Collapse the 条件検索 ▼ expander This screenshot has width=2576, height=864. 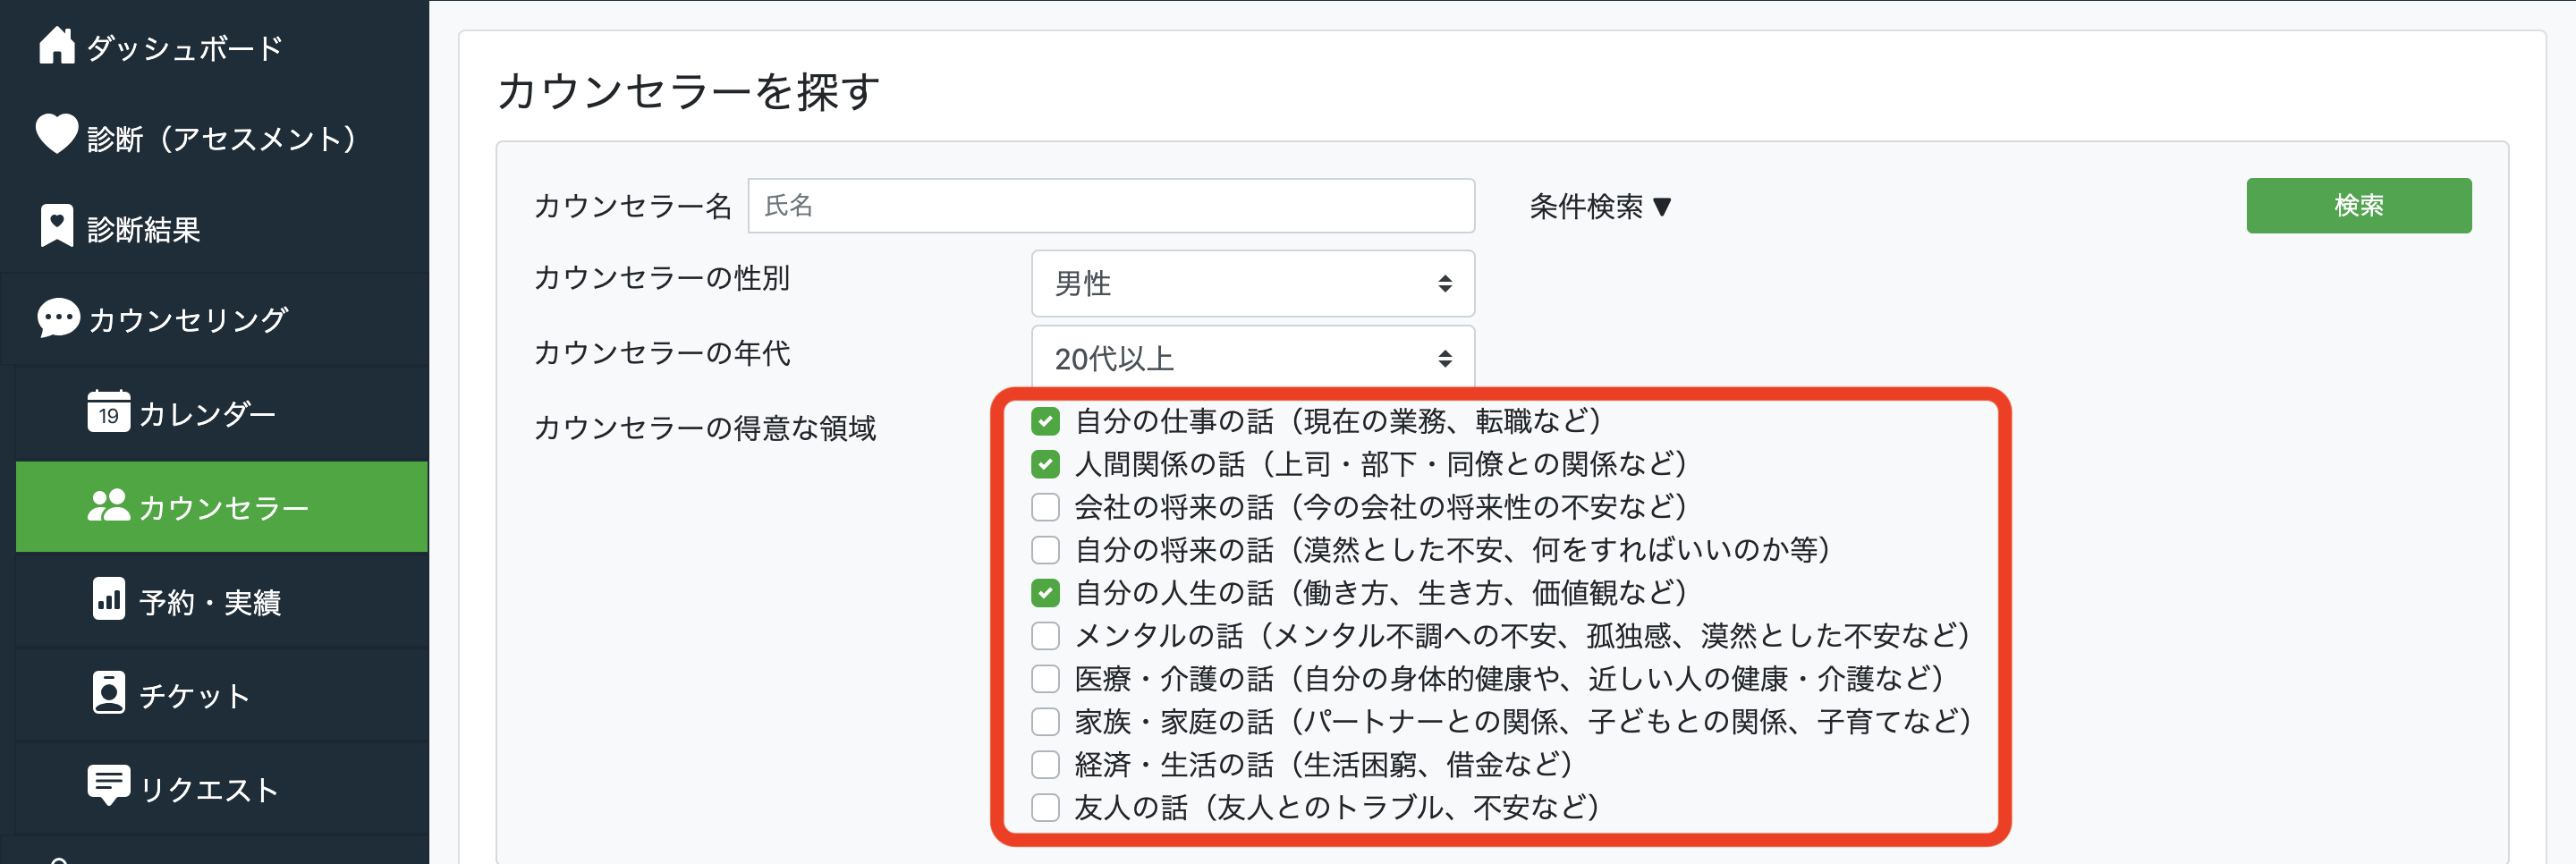[1600, 206]
